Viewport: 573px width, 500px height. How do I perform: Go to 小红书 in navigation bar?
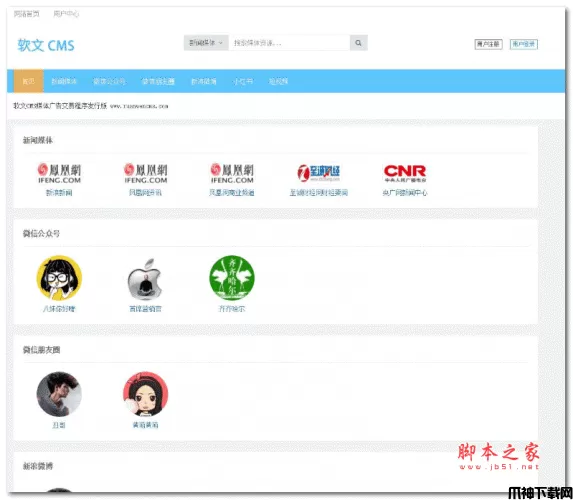(243, 81)
